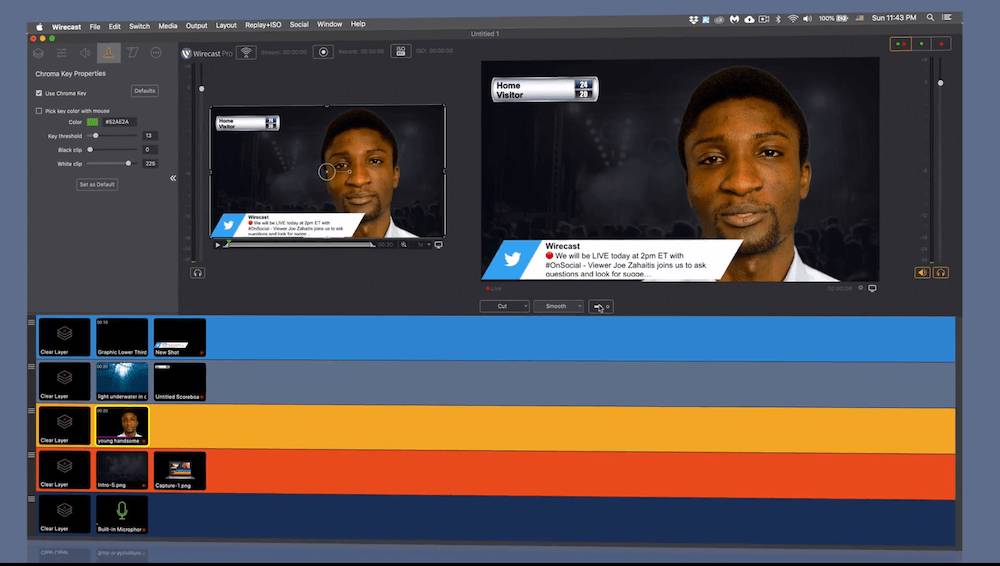Select the light underwater shot
The height and width of the screenshot is (566, 1000).
pyautogui.click(x=122, y=382)
